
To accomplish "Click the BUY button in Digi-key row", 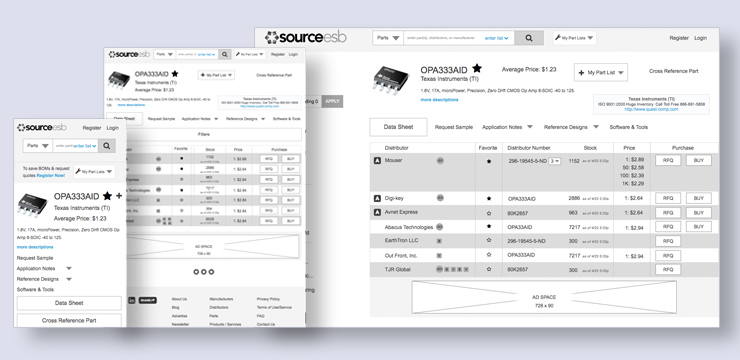I will tap(698, 199).
